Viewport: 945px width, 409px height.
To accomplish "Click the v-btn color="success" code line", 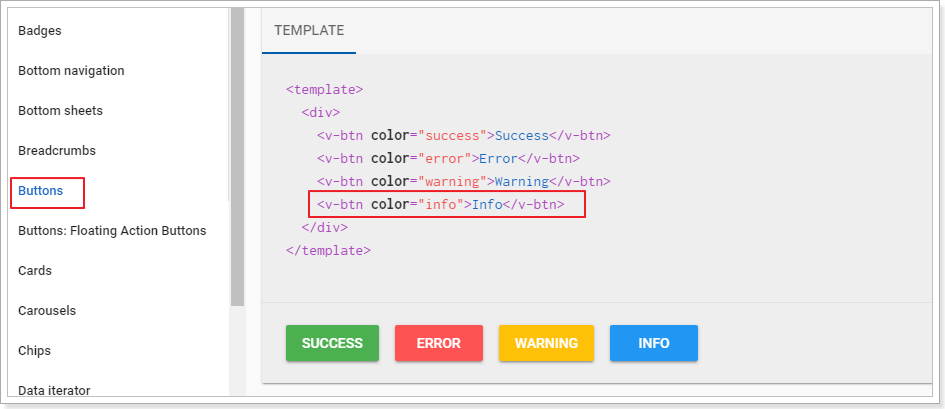I will tap(464, 135).
